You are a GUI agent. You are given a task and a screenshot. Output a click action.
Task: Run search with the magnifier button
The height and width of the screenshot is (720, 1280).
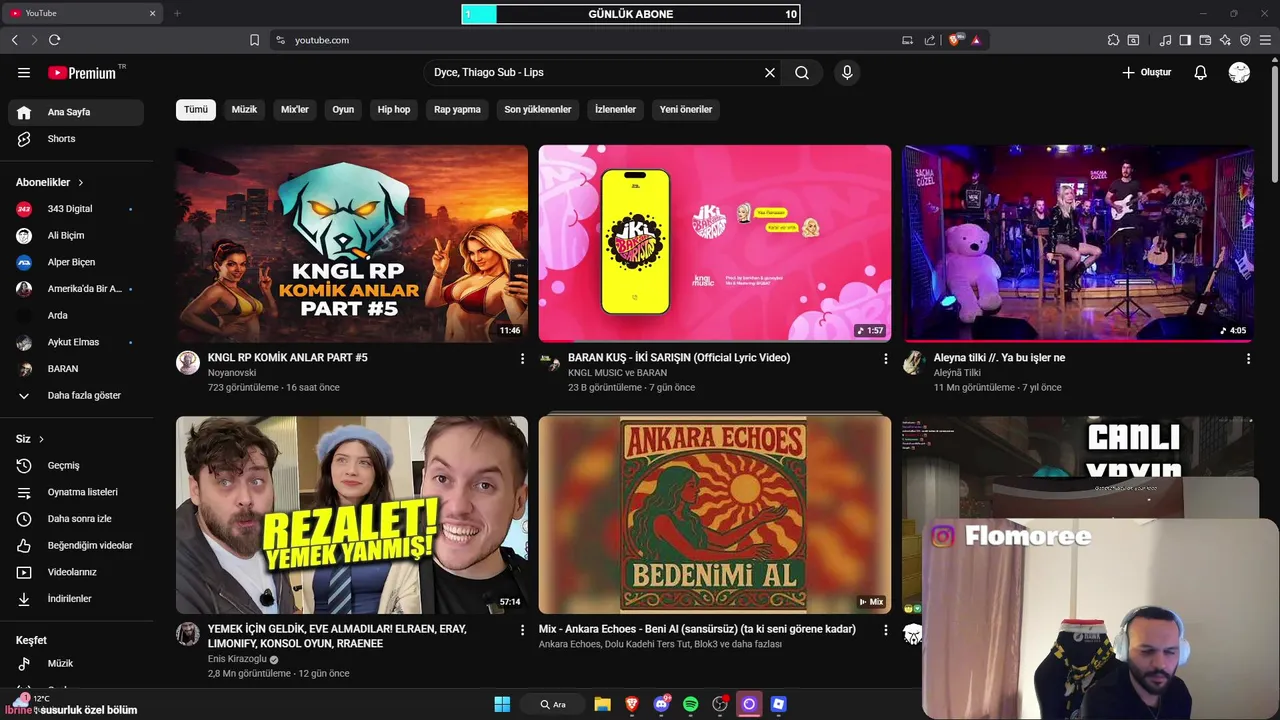pyautogui.click(x=802, y=73)
